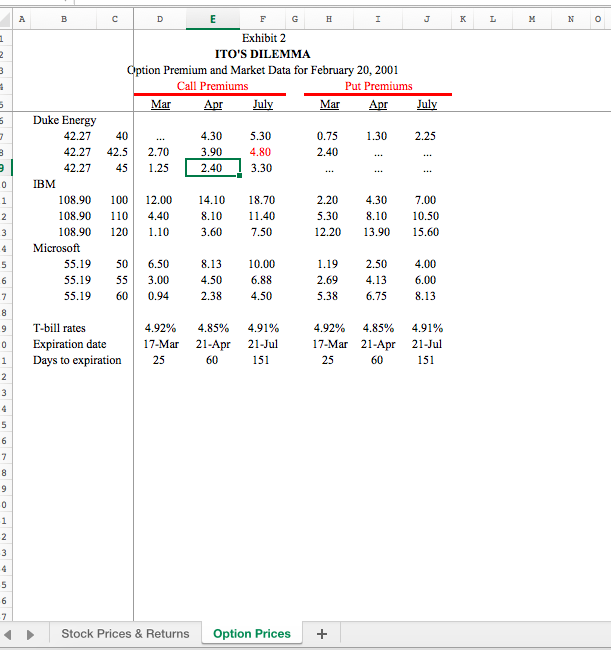This screenshot has width=611, height=650.
Task: Select Microsoft Mar call premium 0.94
Action: click(158, 296)
